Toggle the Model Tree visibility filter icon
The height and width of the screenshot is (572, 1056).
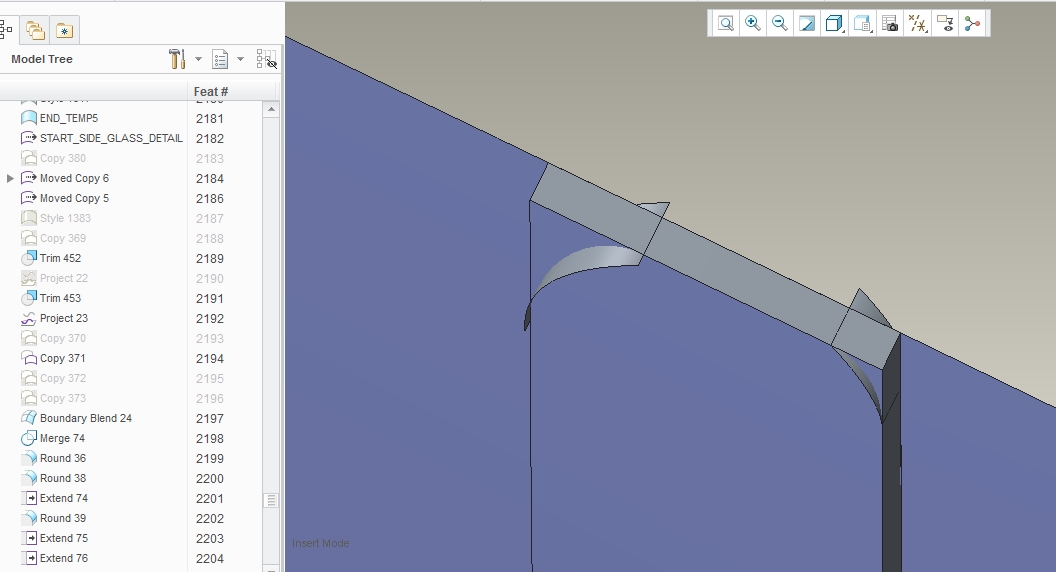267,59
